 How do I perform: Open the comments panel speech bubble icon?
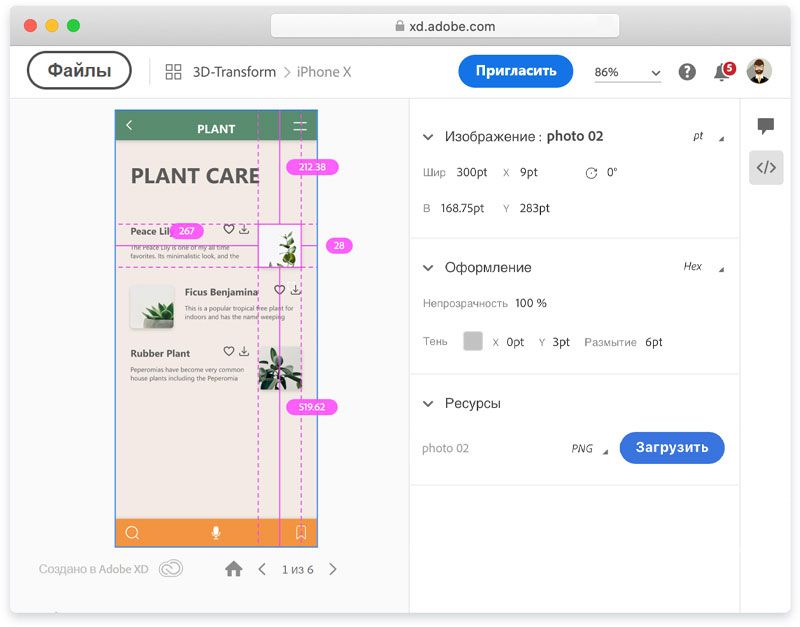pyautogui.click(x=766, y=126)
